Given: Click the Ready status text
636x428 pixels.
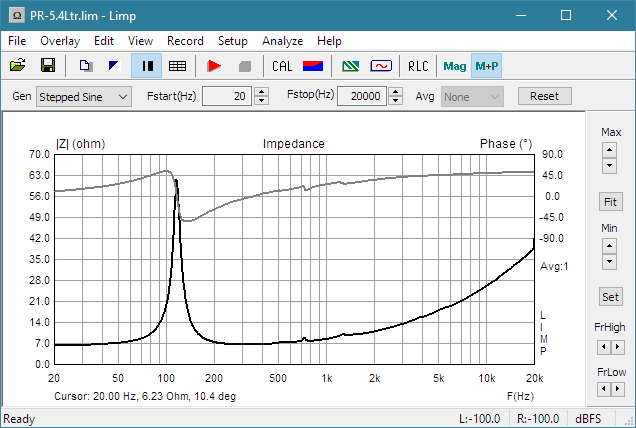Looking at the screenshot, I should 19,419.
